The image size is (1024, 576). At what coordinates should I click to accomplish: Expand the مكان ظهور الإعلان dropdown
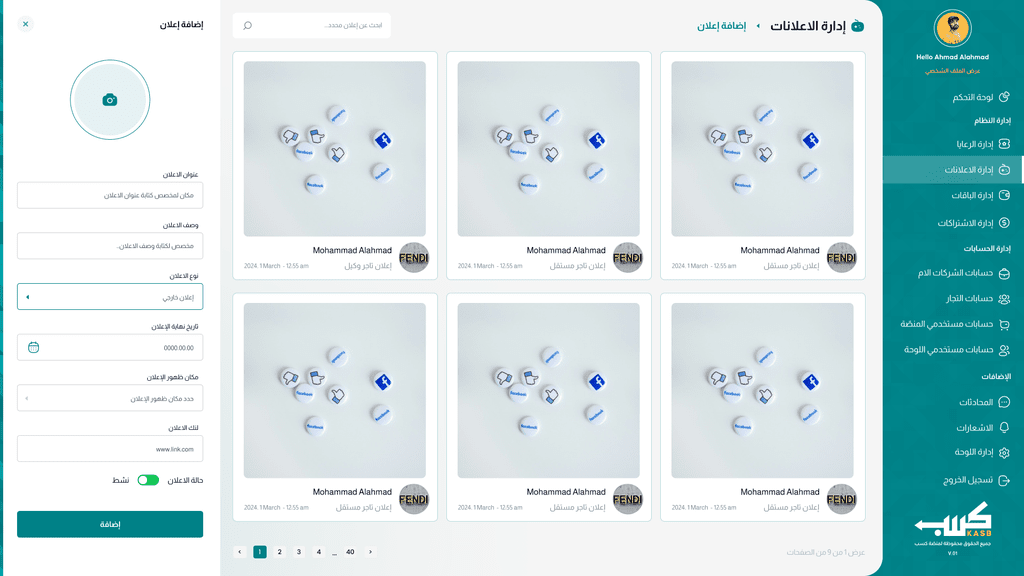(x=110, y=398)
